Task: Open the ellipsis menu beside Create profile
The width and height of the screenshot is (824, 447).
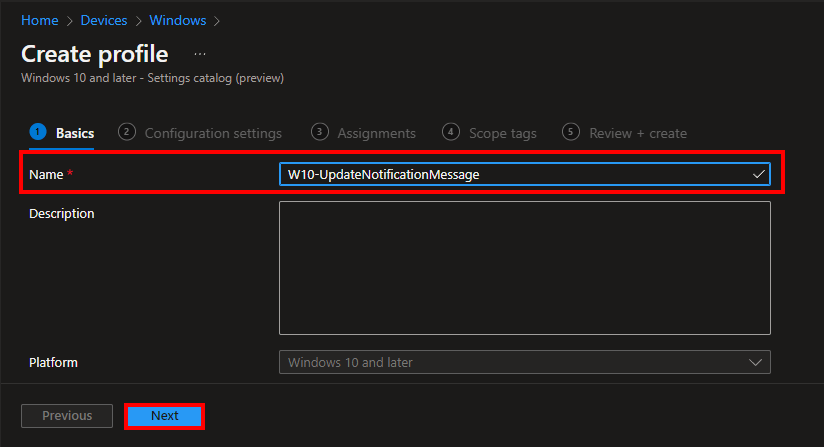Action: coord(200,54)
